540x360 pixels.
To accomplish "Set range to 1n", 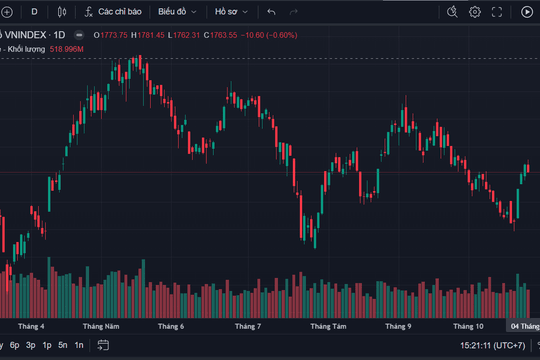I will point(79,345).
